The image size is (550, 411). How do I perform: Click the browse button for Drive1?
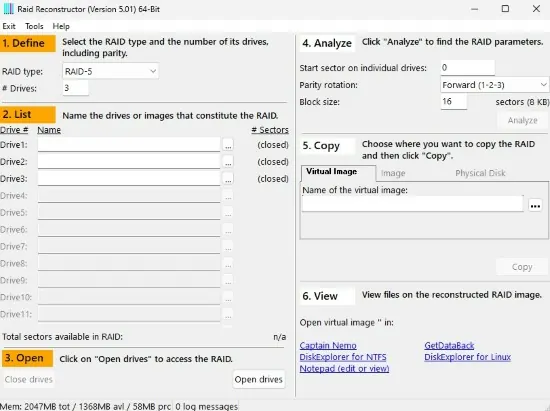pyautogui.click(x=228, y=145)
